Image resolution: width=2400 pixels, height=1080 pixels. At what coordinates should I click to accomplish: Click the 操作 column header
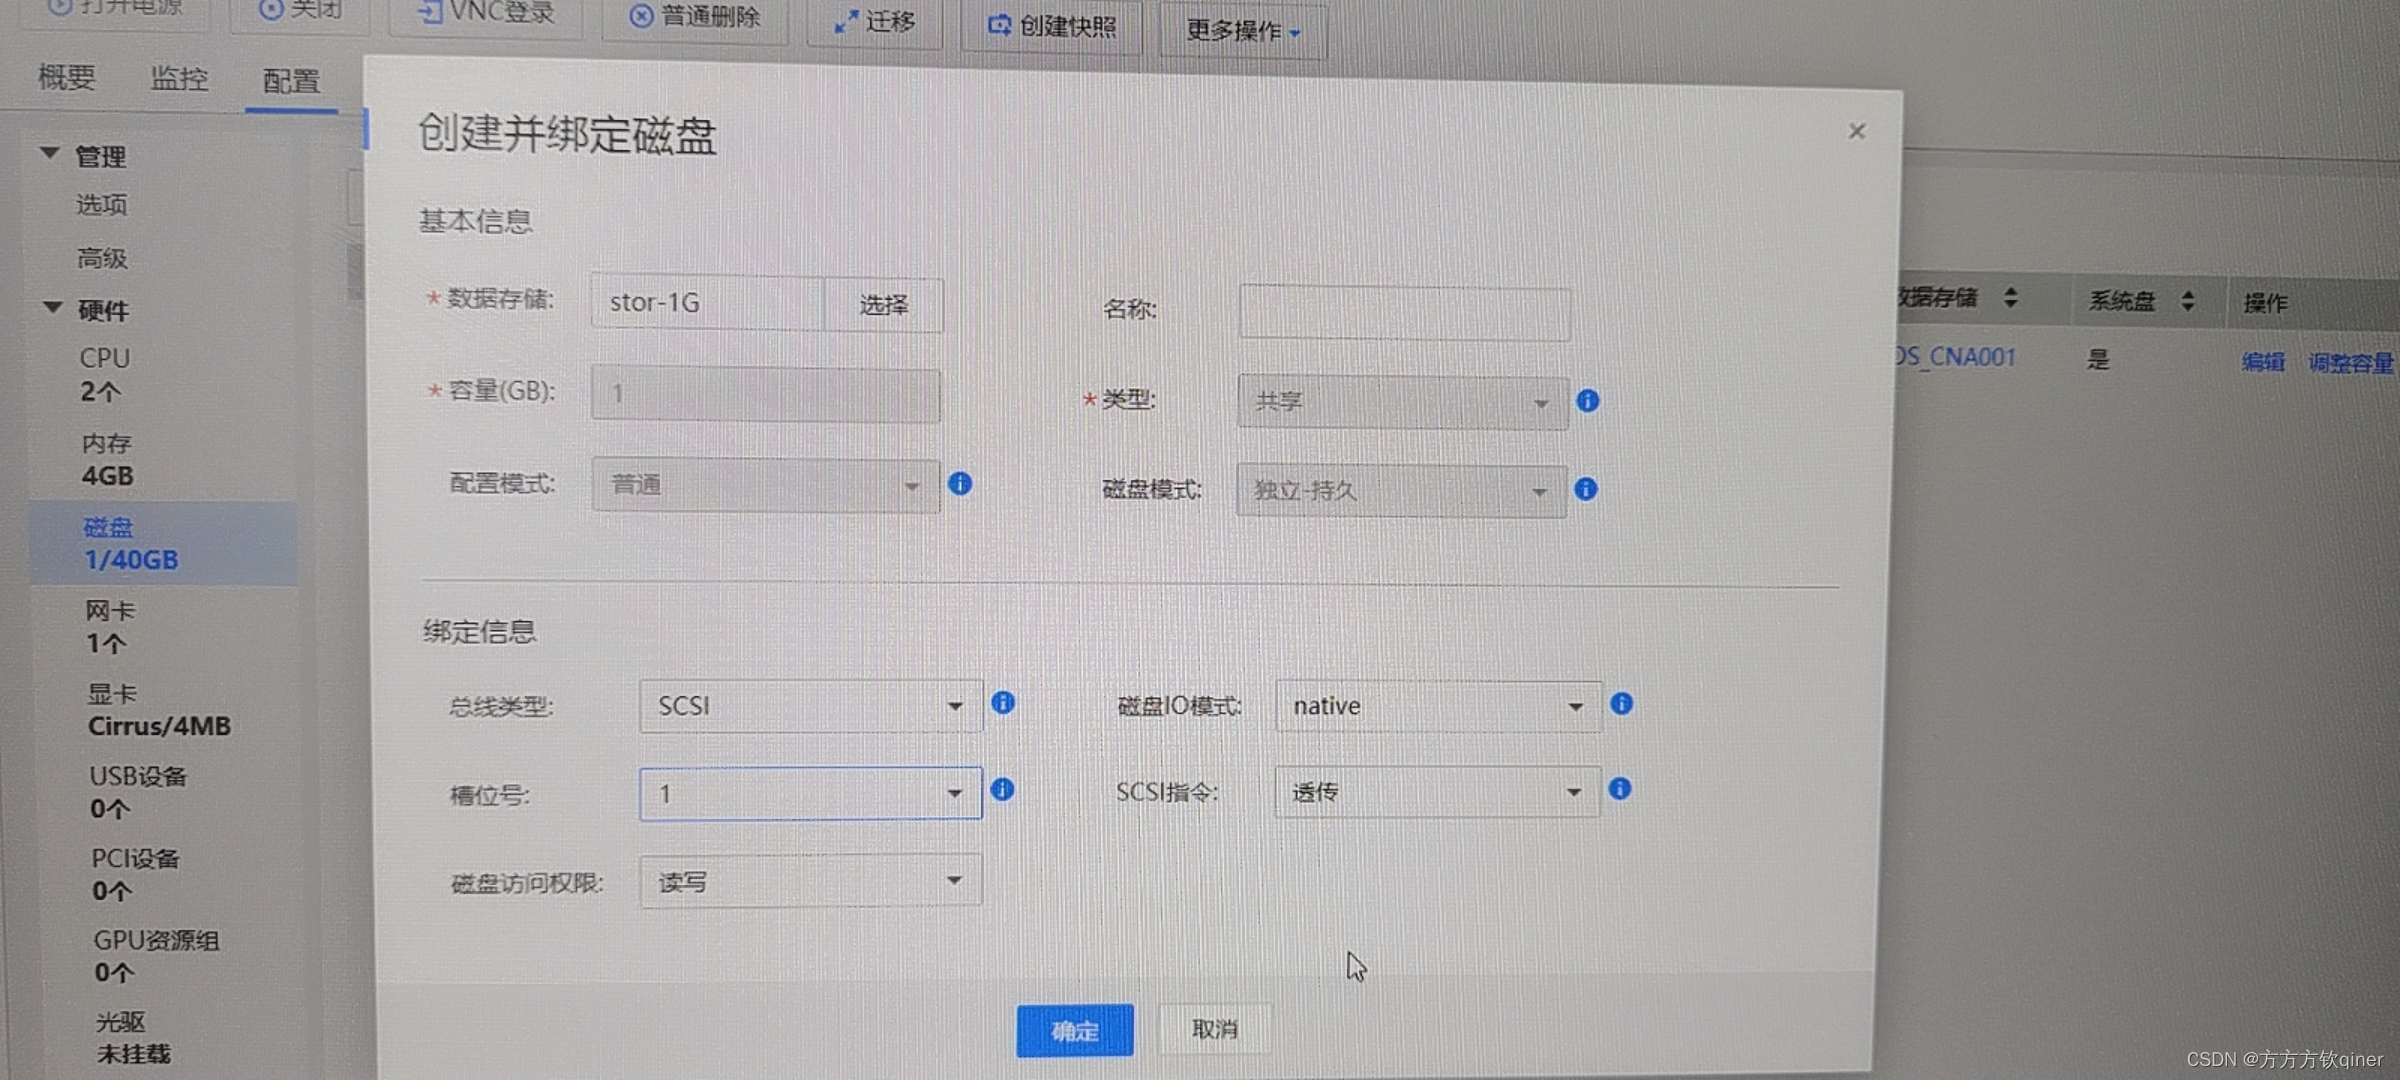[x=2265, y=303]
